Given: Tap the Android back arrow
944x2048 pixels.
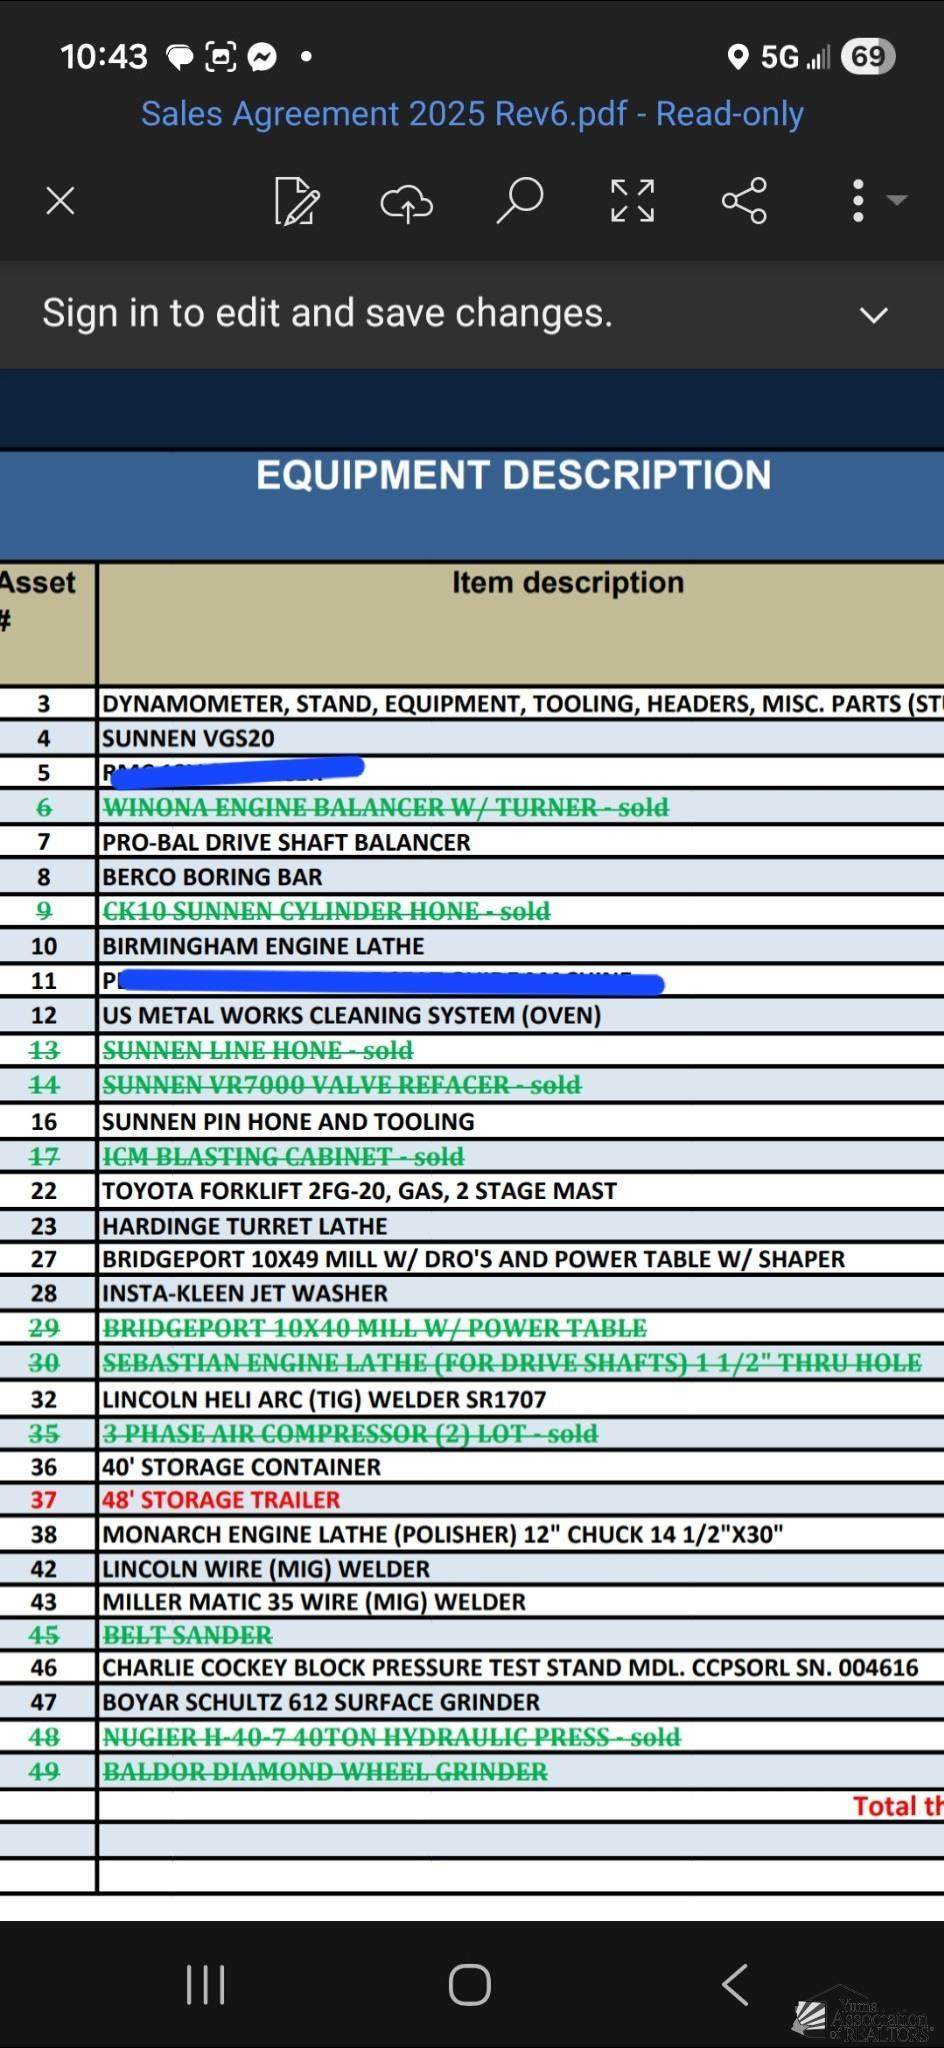Looking at the screenshot, I should point(735,1985).
